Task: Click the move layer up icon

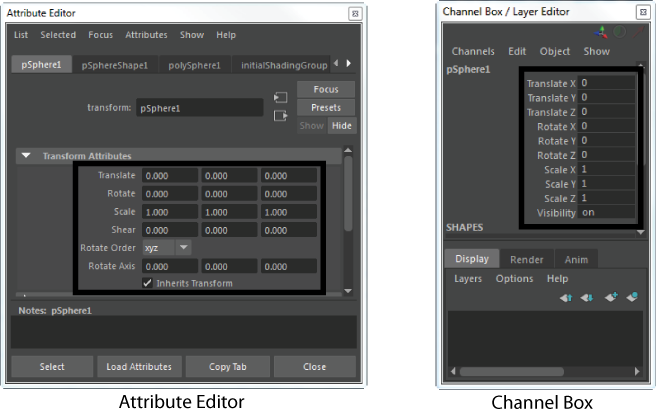Action: coord(566,298)
